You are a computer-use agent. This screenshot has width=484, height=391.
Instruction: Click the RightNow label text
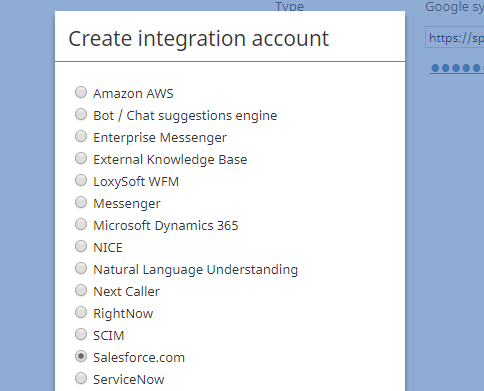click(123, 314)
